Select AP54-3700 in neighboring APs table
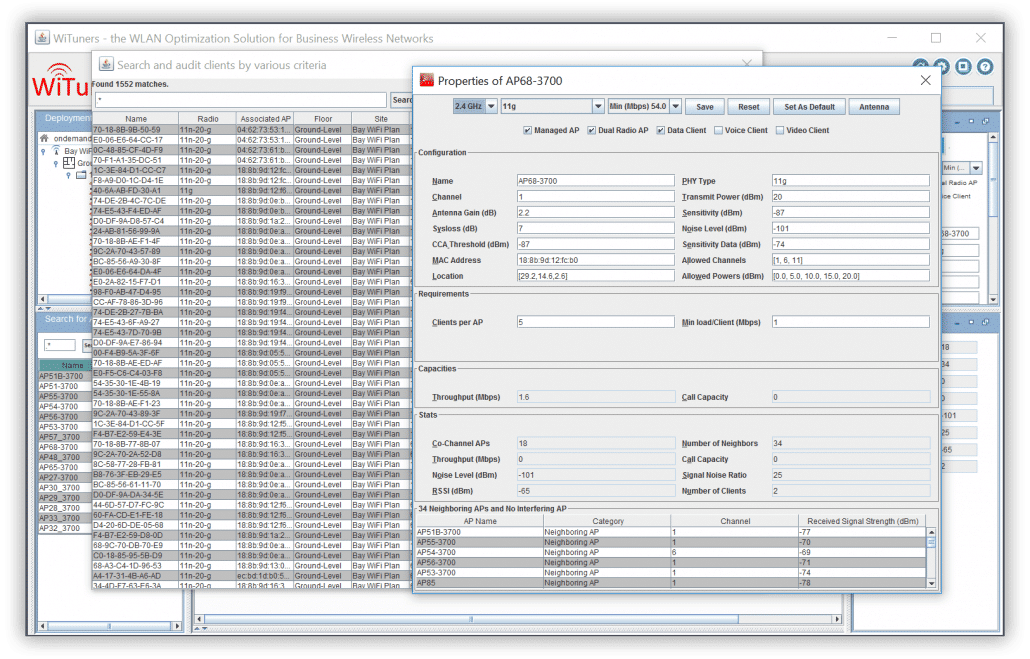The height and width of the screenshot is (659, 1030). point(671,553)
